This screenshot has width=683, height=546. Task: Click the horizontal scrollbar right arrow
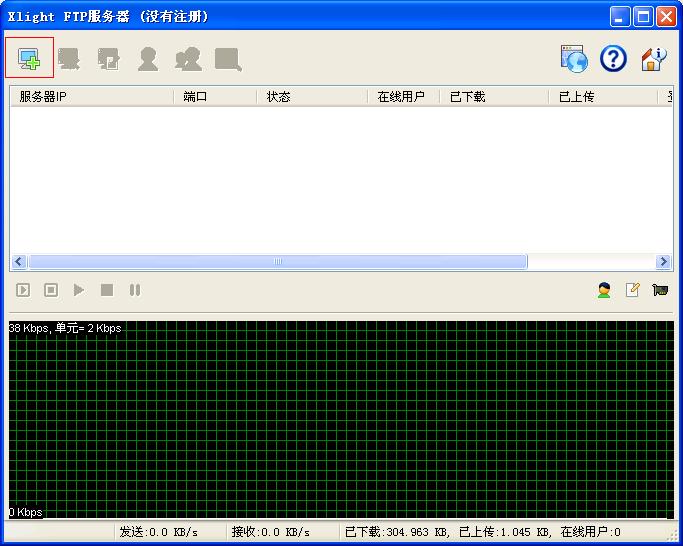(663, 261)
